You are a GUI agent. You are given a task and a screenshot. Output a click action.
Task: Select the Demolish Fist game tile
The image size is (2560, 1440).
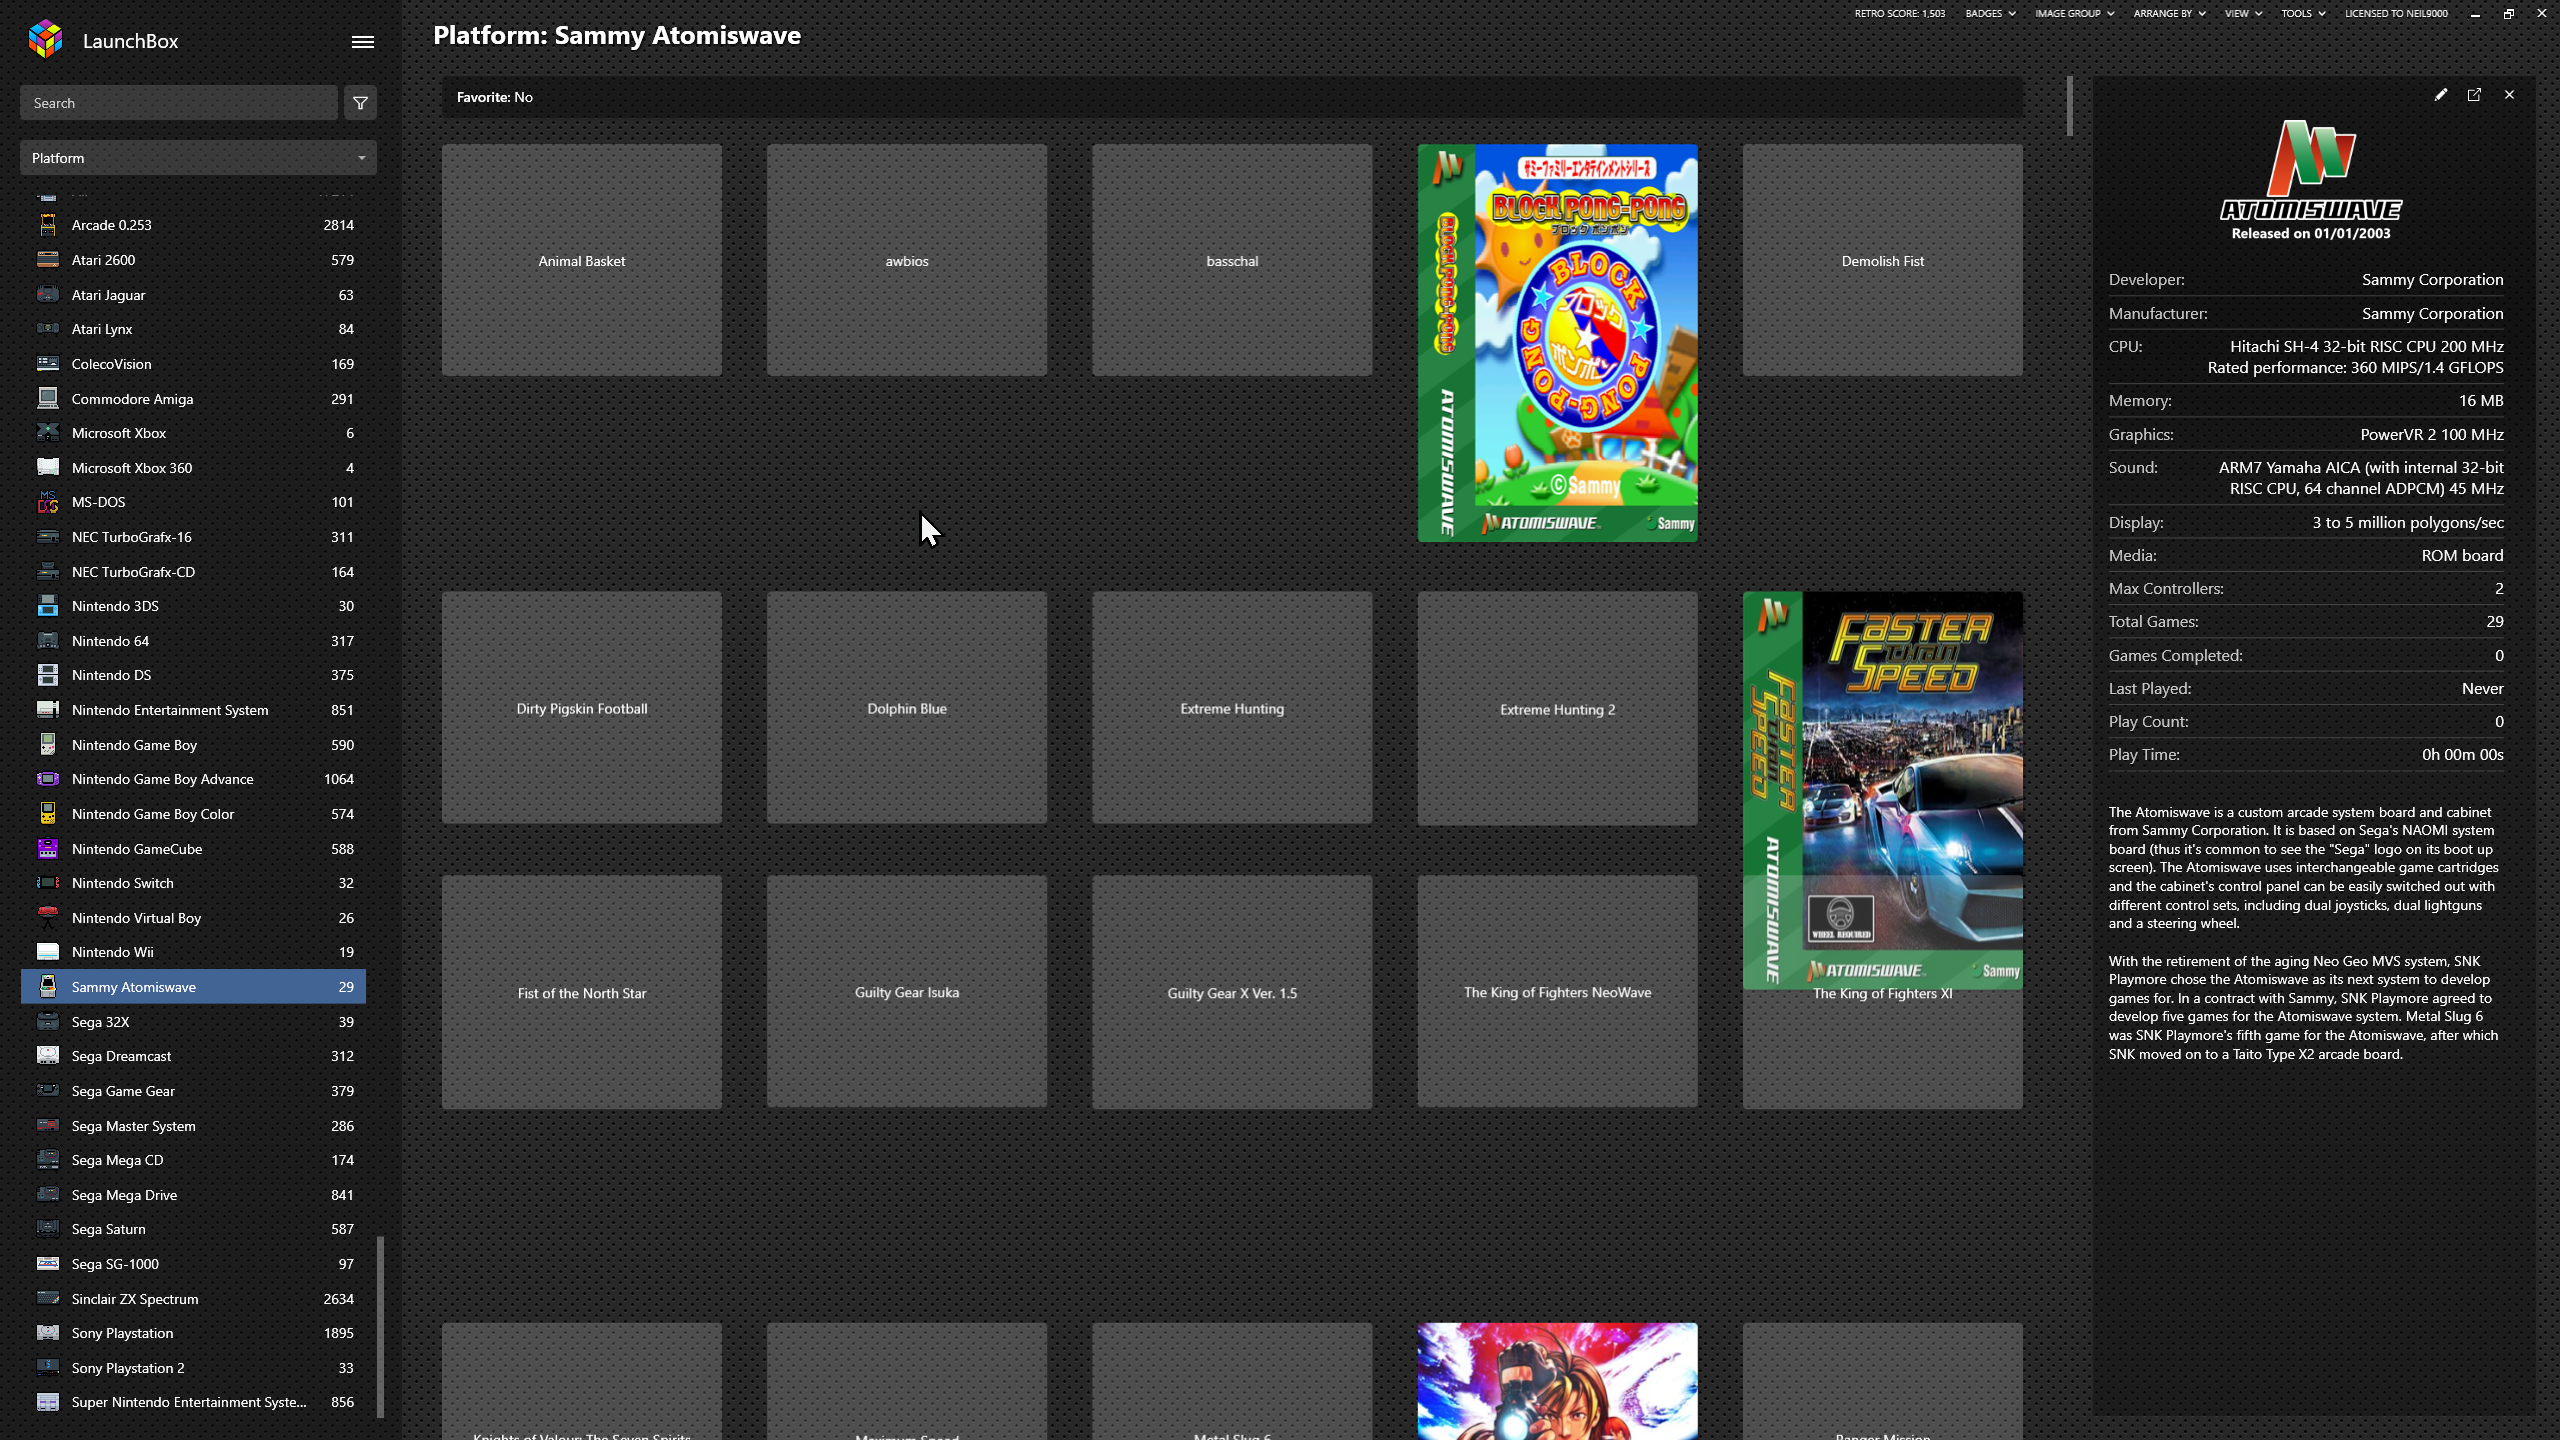[1882, 260]
